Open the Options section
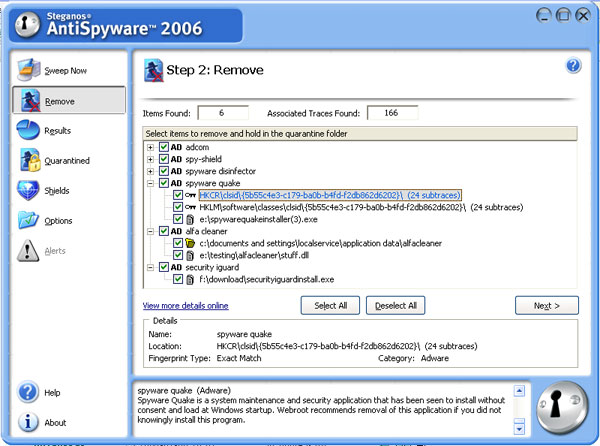Viewport: 600px width, 446px height. (x=69, y=221)
